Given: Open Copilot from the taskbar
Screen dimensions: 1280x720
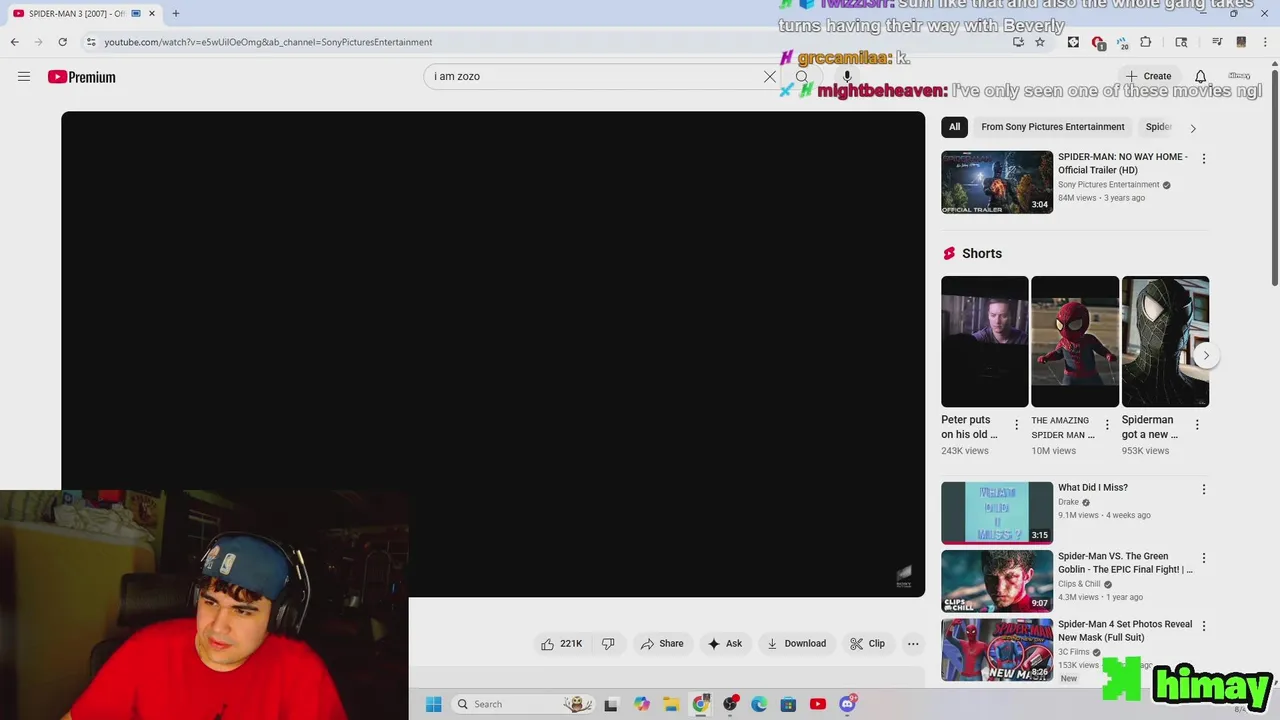Looking at the screenshot, I should pyautogui.click(x=641, y=704).
